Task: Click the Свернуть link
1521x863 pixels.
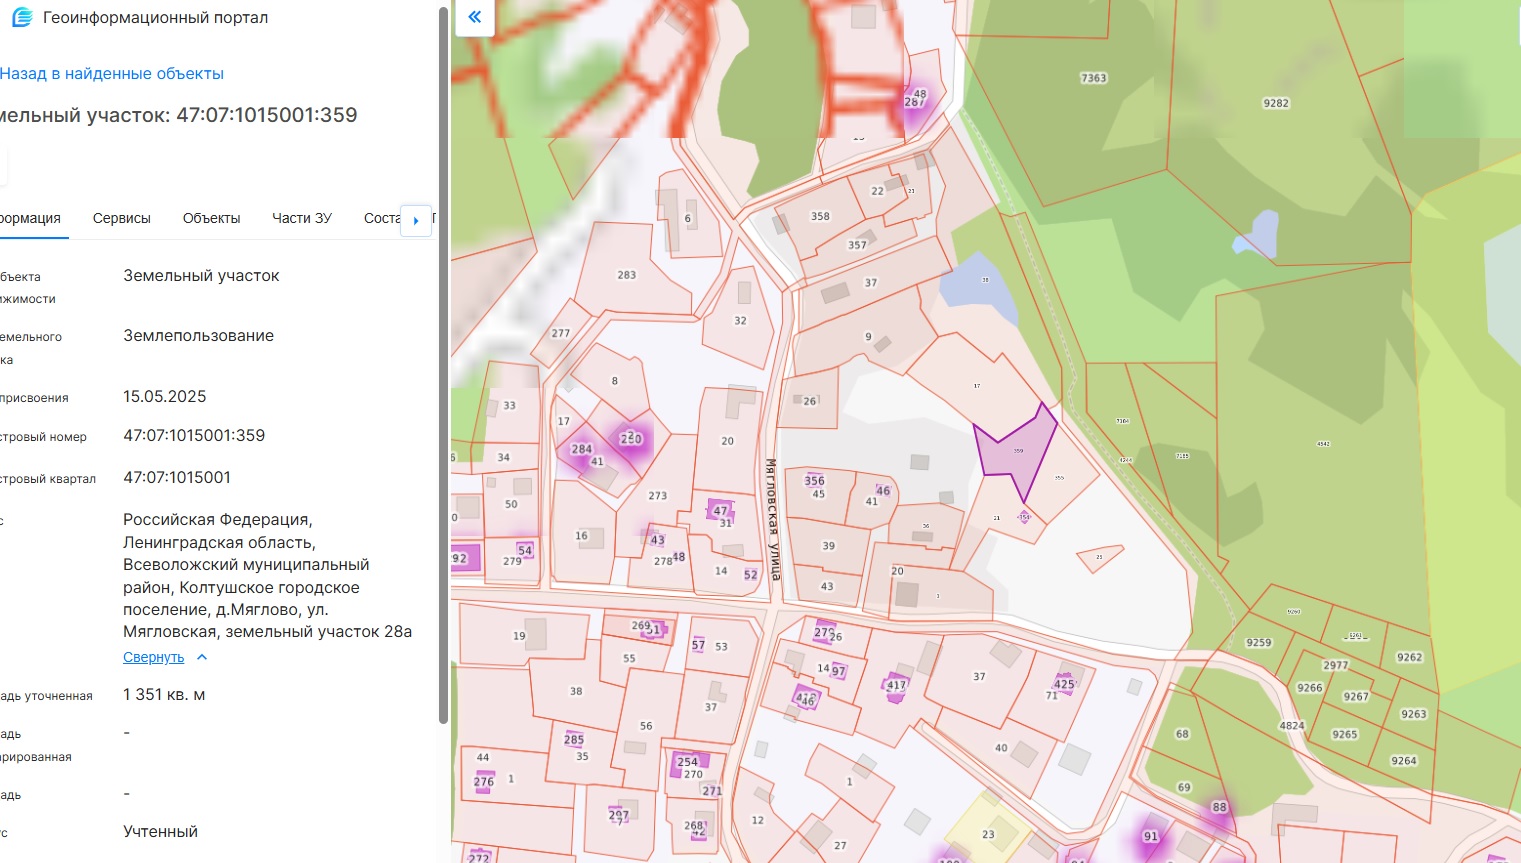Action: [153, 657]
